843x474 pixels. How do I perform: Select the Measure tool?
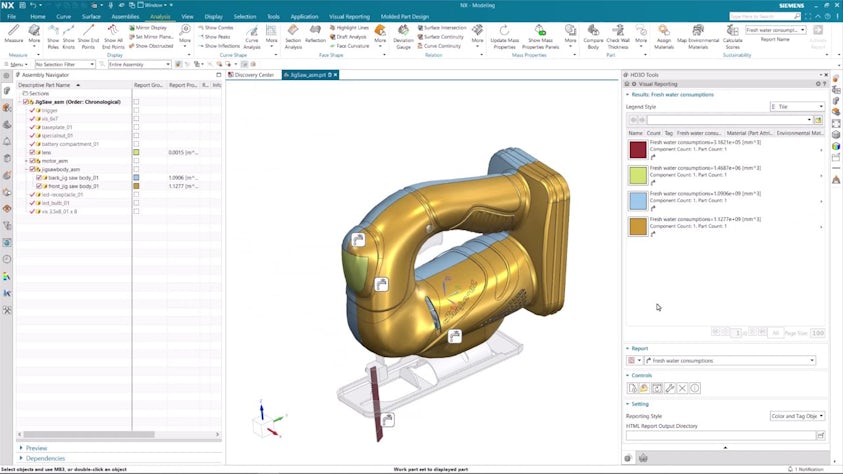pyautogui.click(x=13, y=35)
